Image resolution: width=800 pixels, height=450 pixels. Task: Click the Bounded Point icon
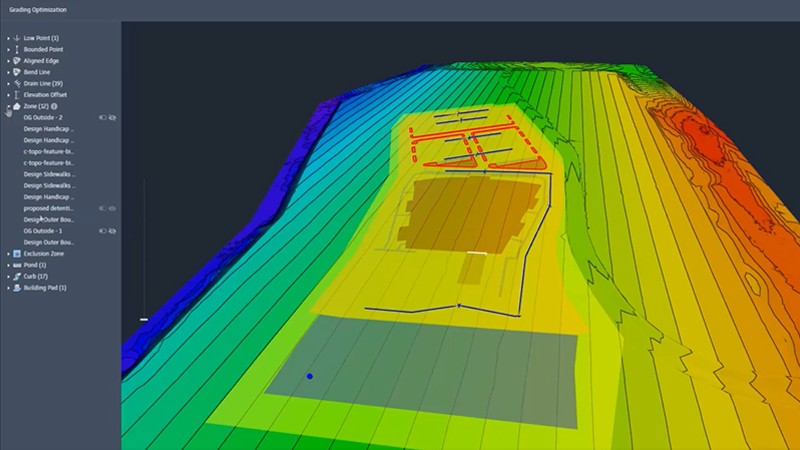coord(17,49)
